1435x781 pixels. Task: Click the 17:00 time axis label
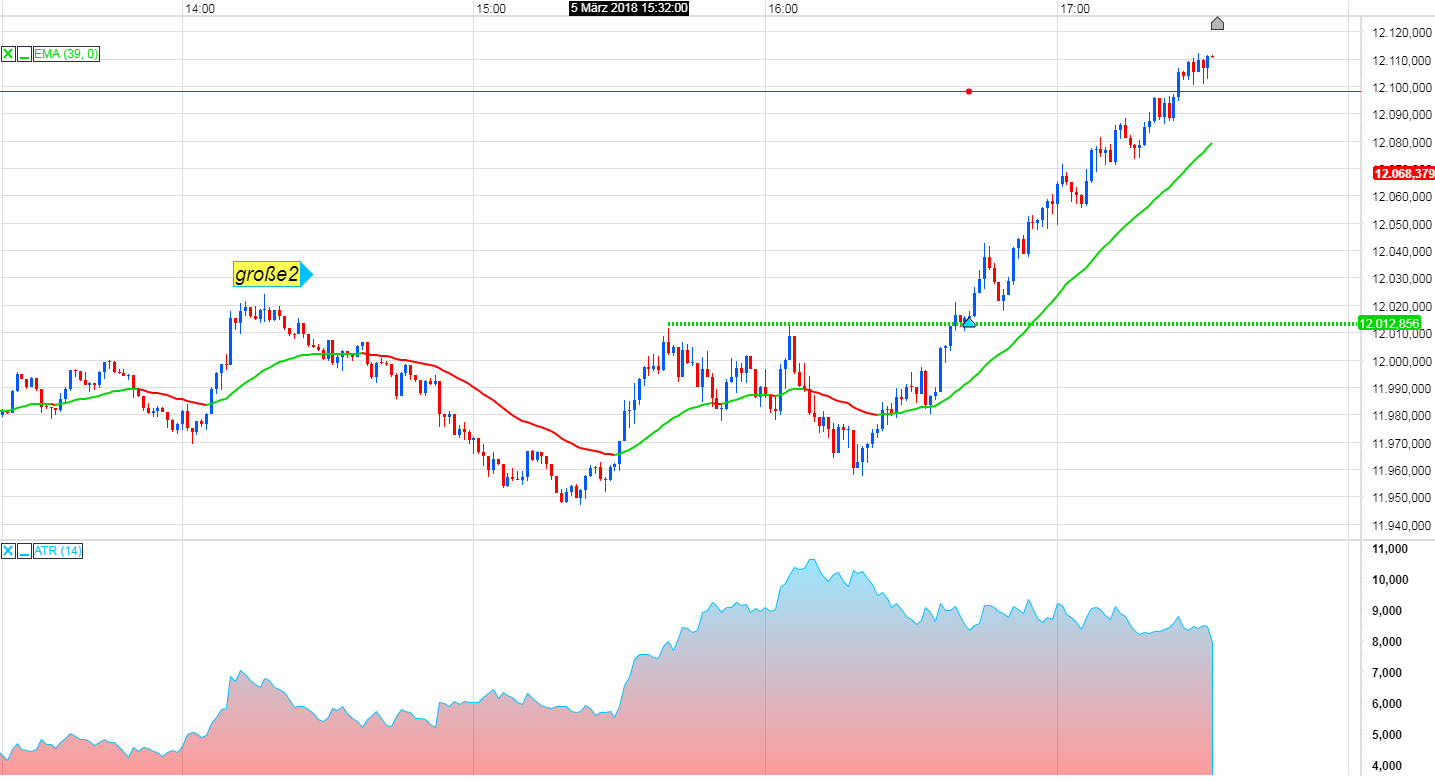(1074, 9)
